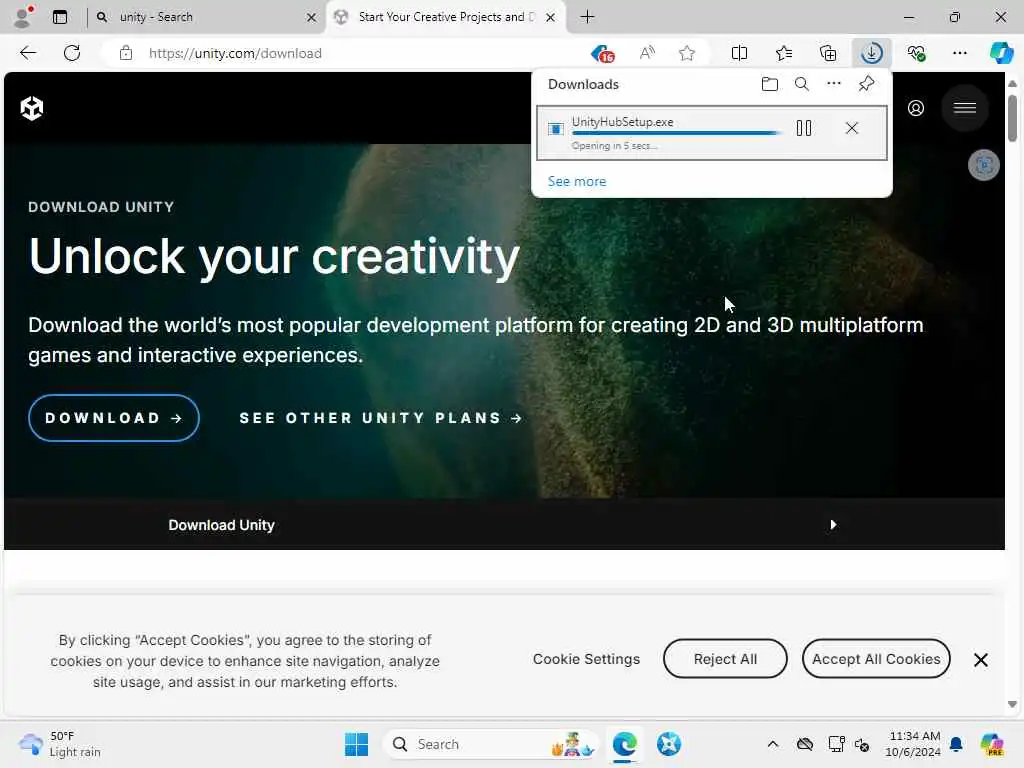This screenshot has height=768, width=1024.
Task: Show hidden tray icons chevron
Action: coord(773,744)
